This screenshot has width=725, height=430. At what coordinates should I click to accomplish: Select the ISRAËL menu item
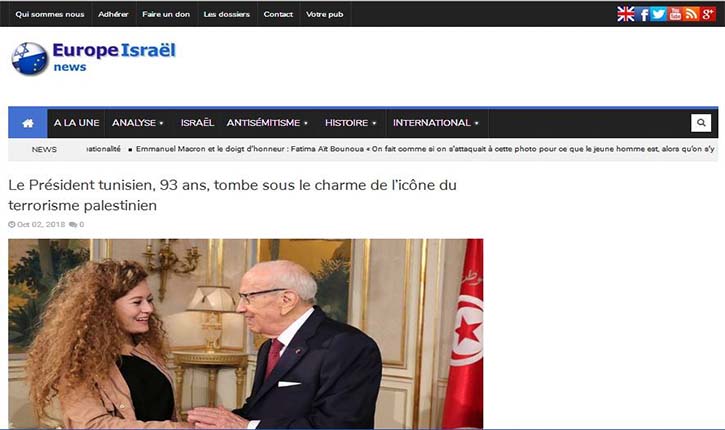click(x=197, y=123)
